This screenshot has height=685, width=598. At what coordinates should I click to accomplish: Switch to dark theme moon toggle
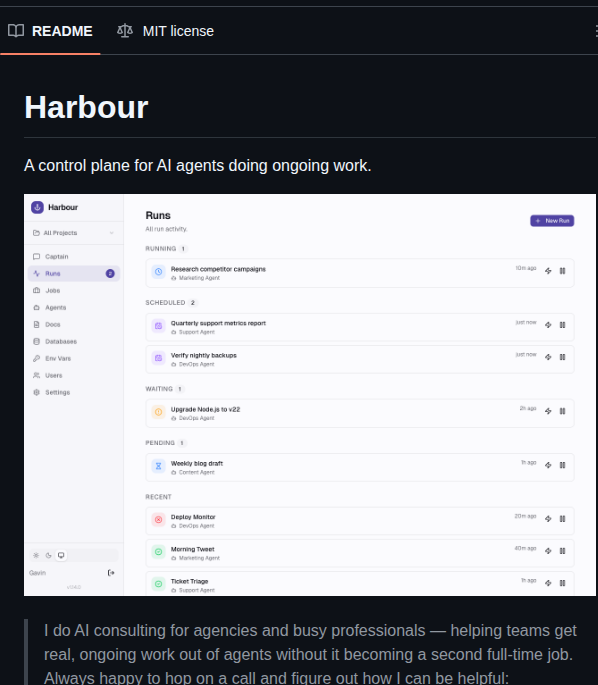pos(48,555)
